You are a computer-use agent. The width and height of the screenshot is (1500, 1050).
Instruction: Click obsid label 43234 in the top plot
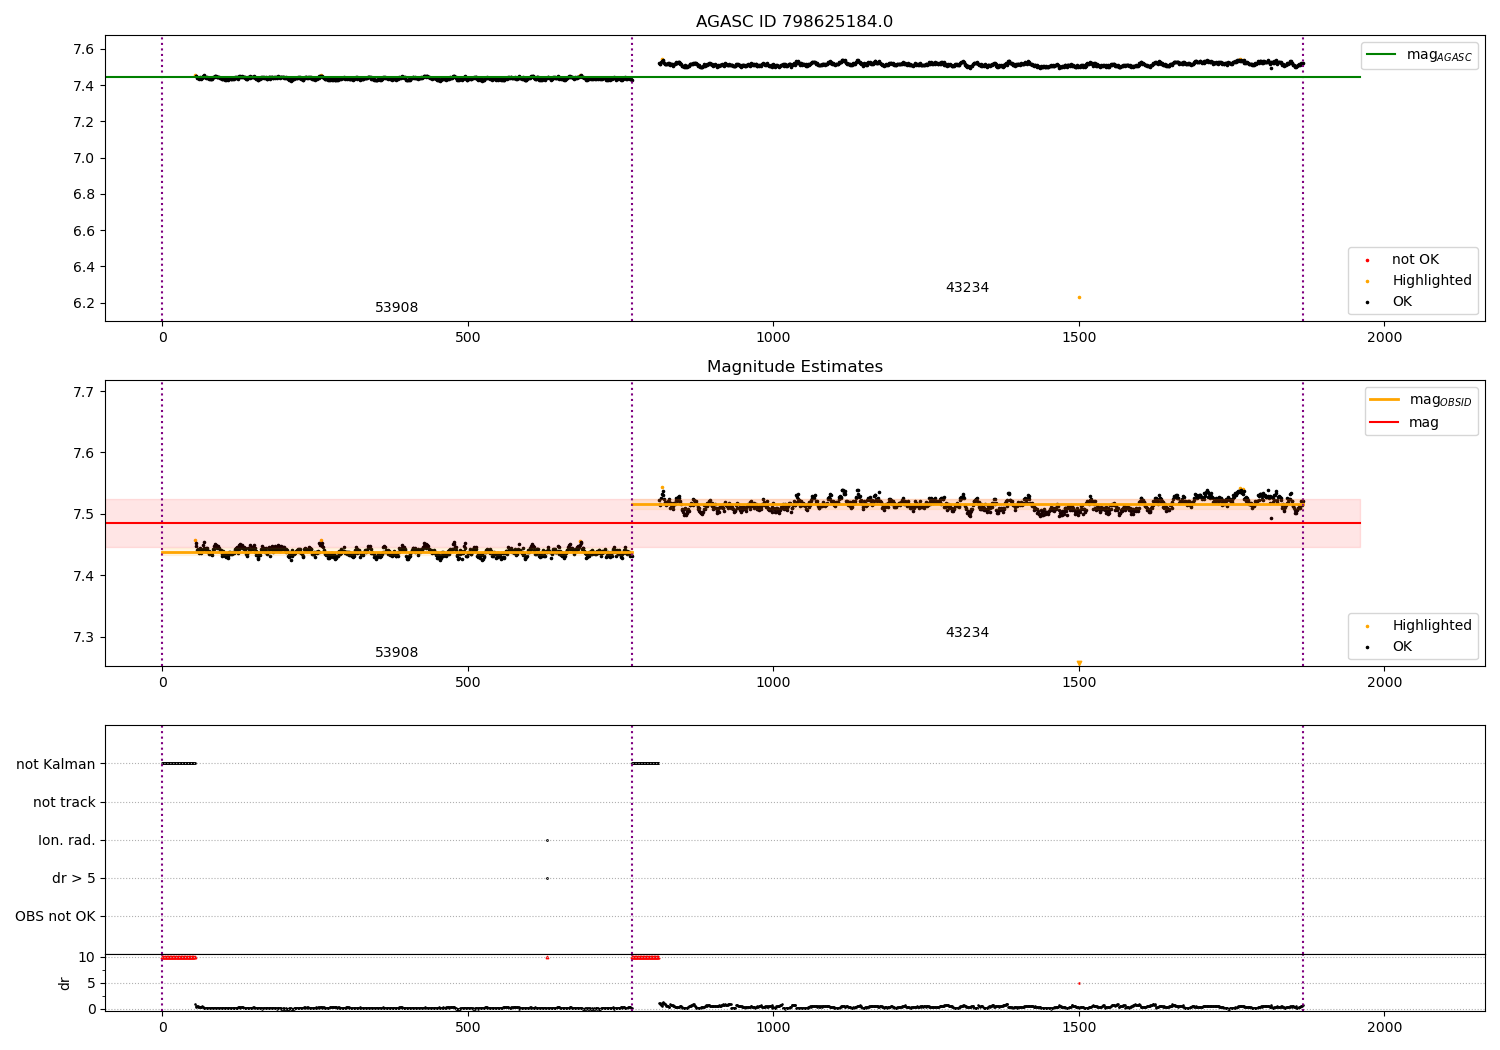pos(967,288)
